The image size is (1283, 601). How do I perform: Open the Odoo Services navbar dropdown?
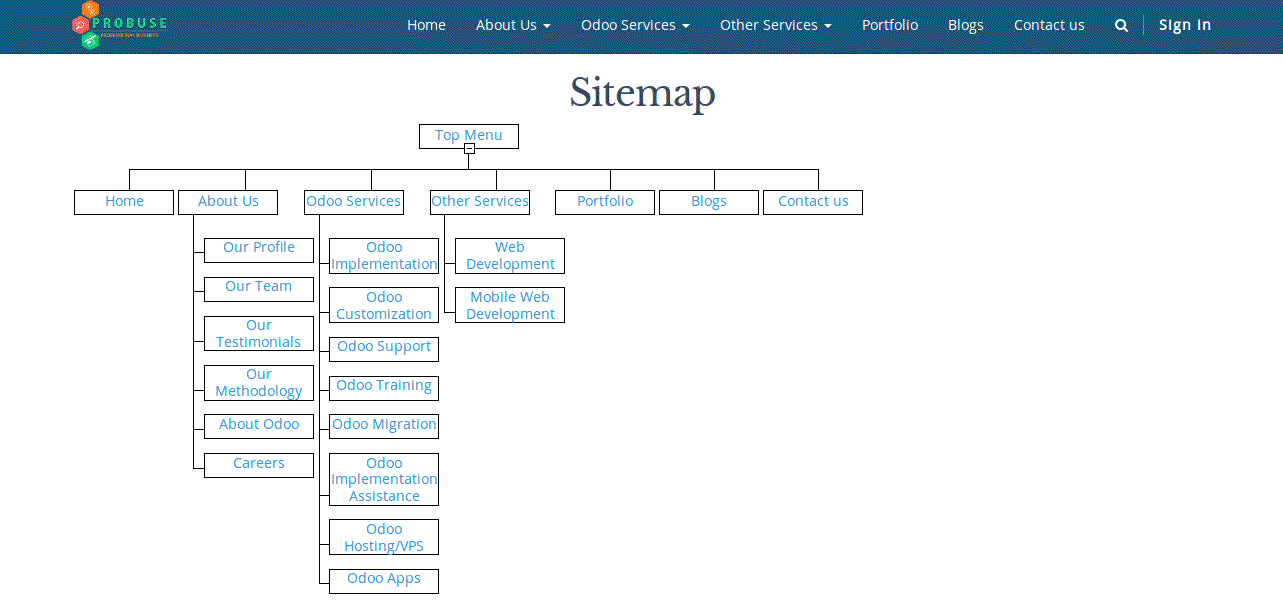(635, 26)
